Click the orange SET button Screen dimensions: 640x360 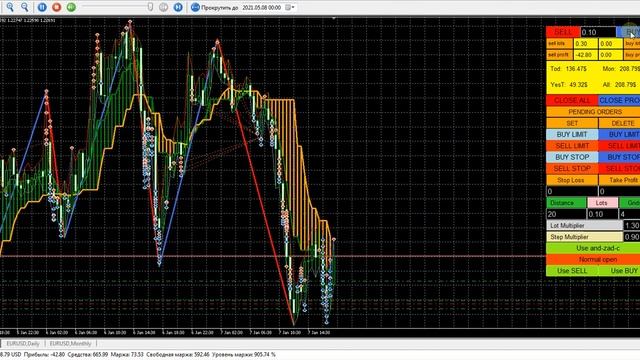tap(572, 123)
